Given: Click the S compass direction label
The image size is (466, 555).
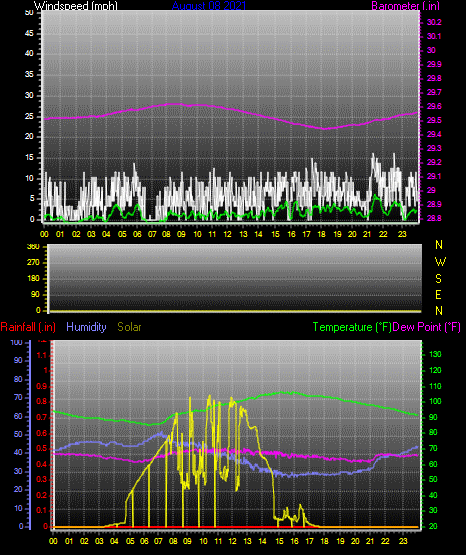Looking at the screenshot, I should click(x=439, y=279).
